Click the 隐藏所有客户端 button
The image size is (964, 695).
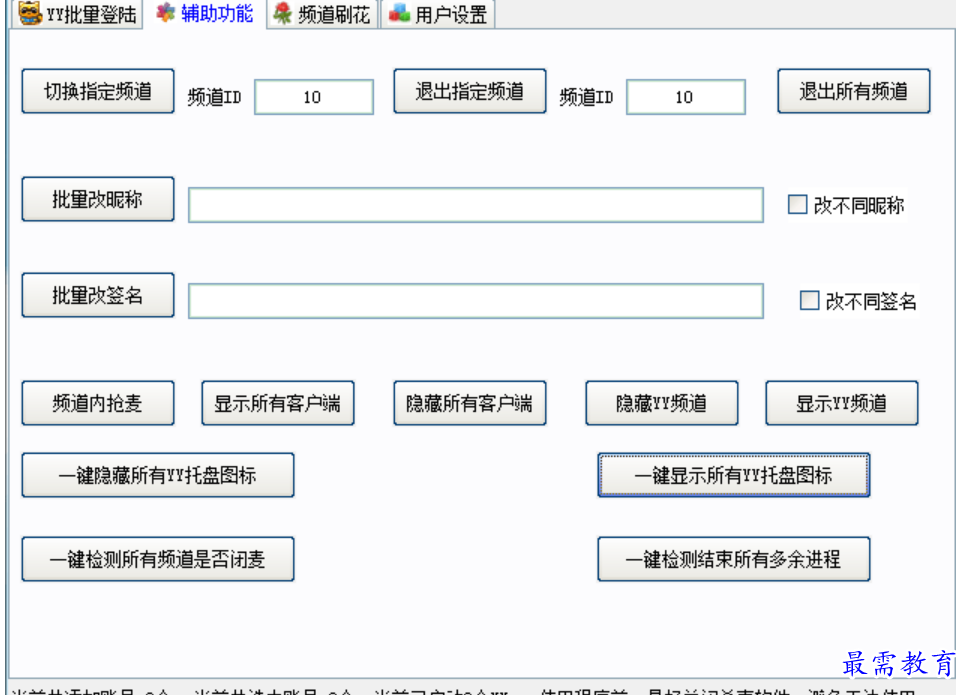[x=470, y=403]
